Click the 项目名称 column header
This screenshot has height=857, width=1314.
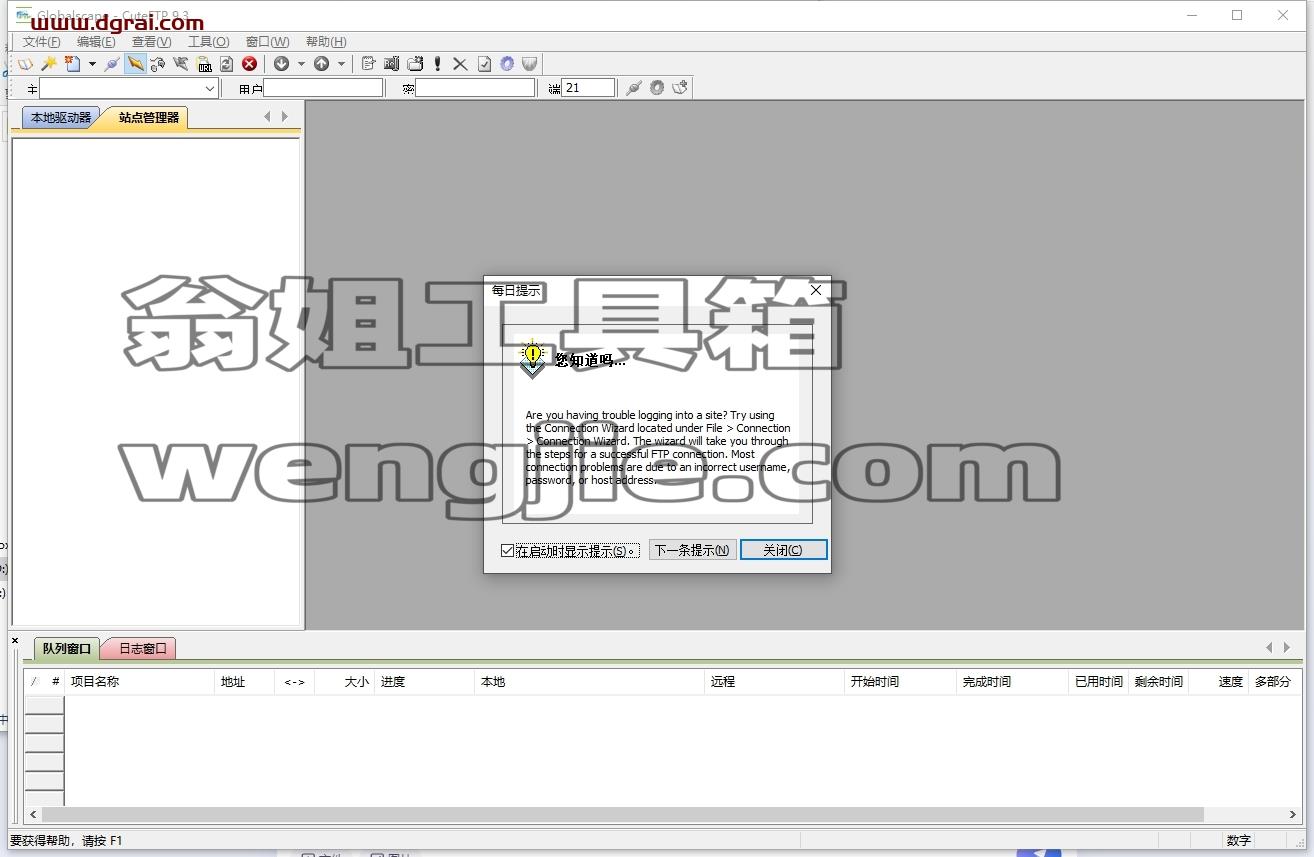(x=140, y=682)
